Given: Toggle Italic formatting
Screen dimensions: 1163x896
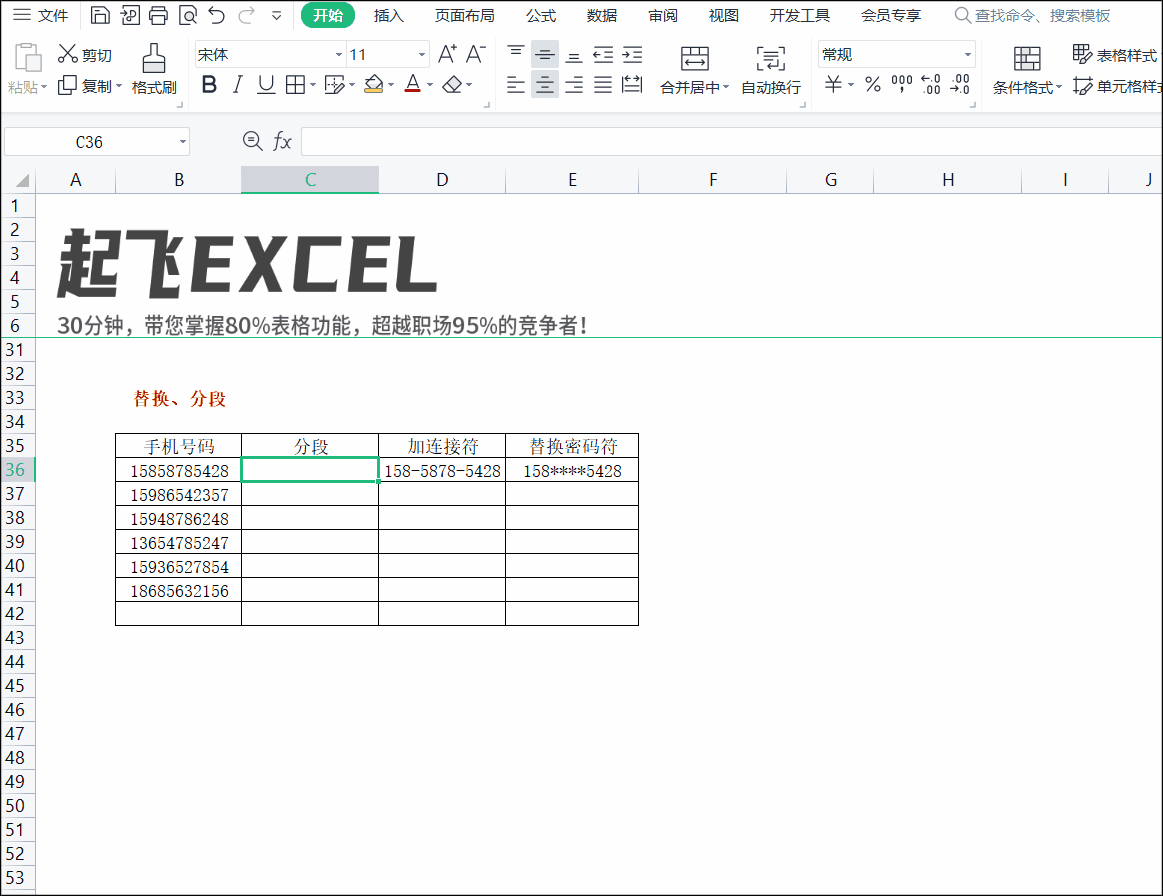Looking at the screenshot, I should pyautogui.click(x=237, y=85).
